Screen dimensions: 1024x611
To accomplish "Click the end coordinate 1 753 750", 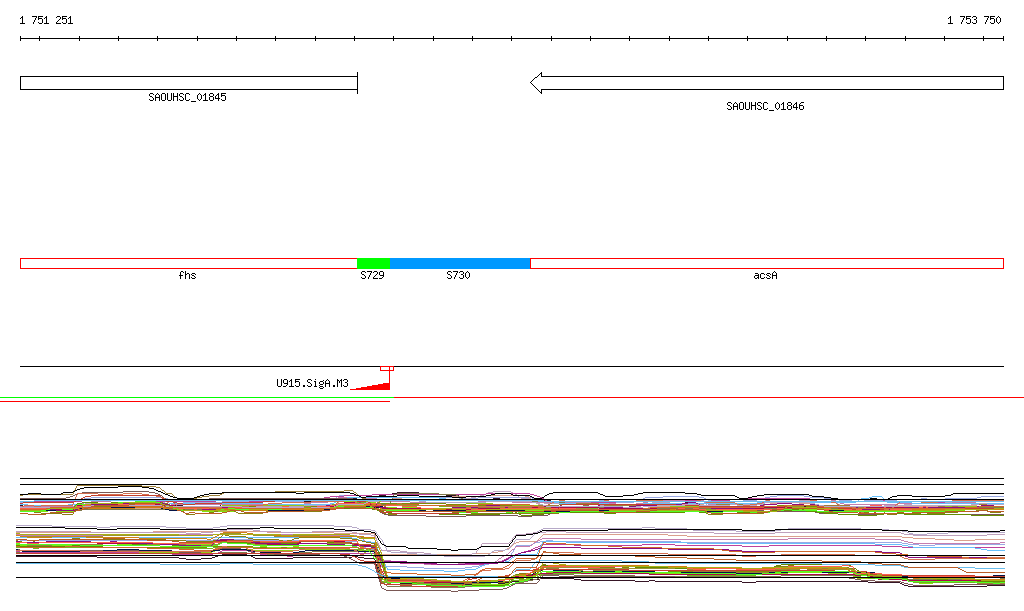I will pos(974,20).
